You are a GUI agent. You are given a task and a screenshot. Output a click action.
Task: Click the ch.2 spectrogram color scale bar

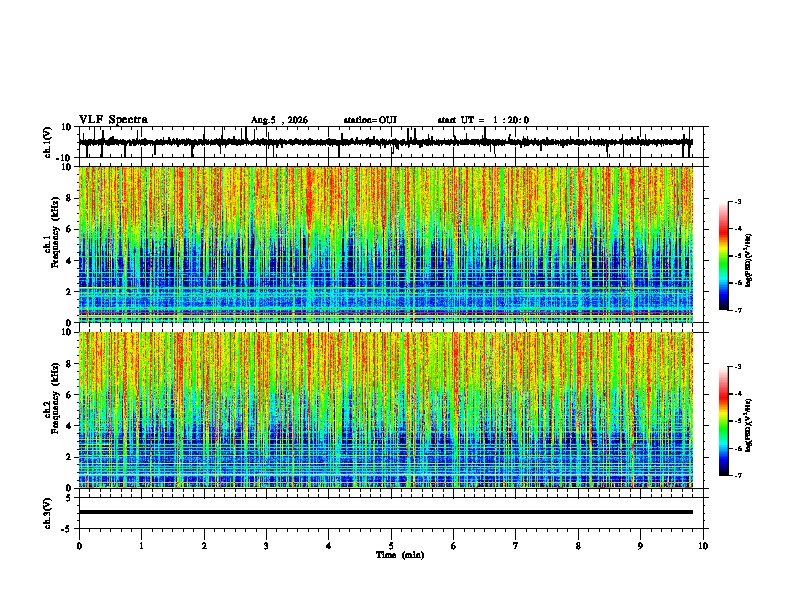[x=723, y=421]
